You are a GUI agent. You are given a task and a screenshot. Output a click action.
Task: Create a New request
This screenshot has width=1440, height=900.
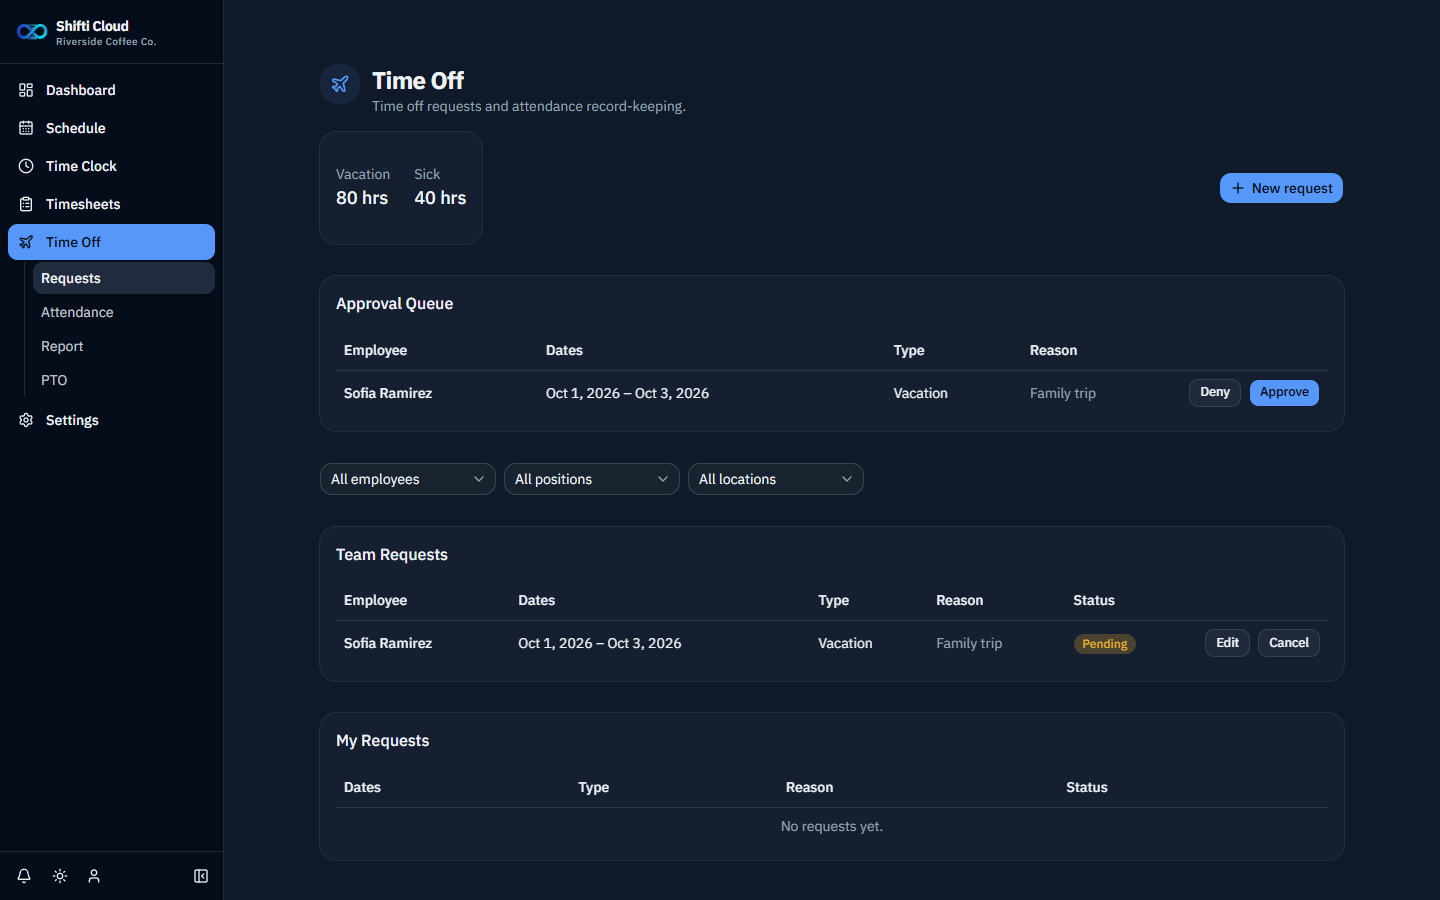coord(1281,188)
